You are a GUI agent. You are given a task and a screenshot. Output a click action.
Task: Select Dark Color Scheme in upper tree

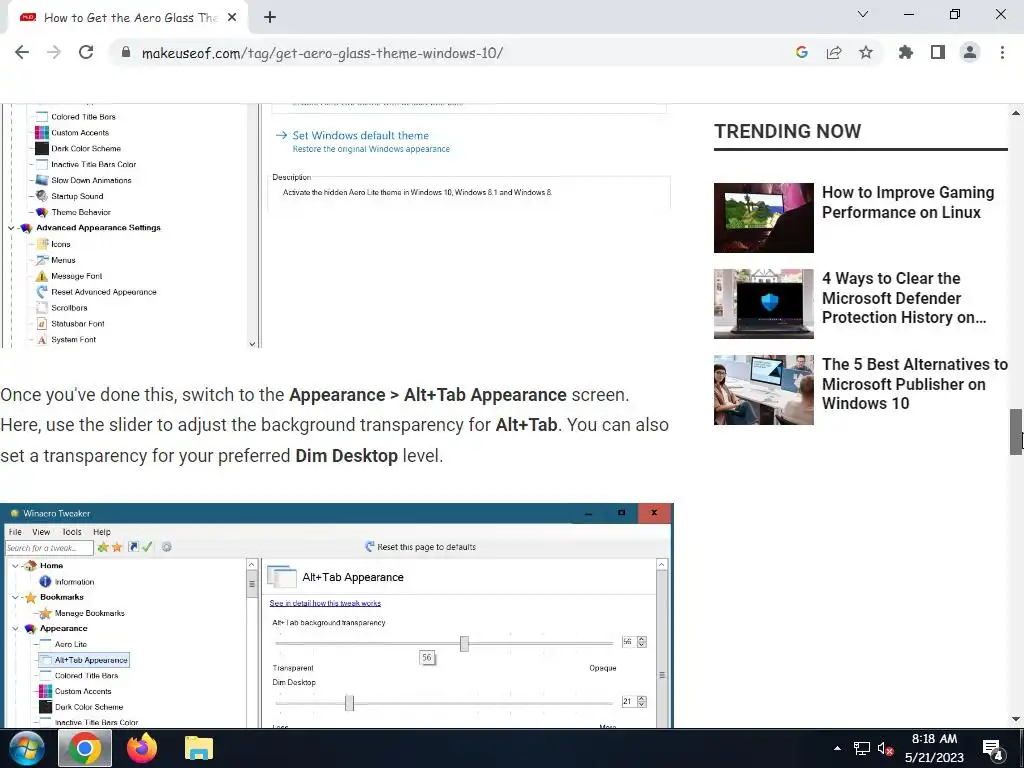pyautogui.click(x=86, y=148)
